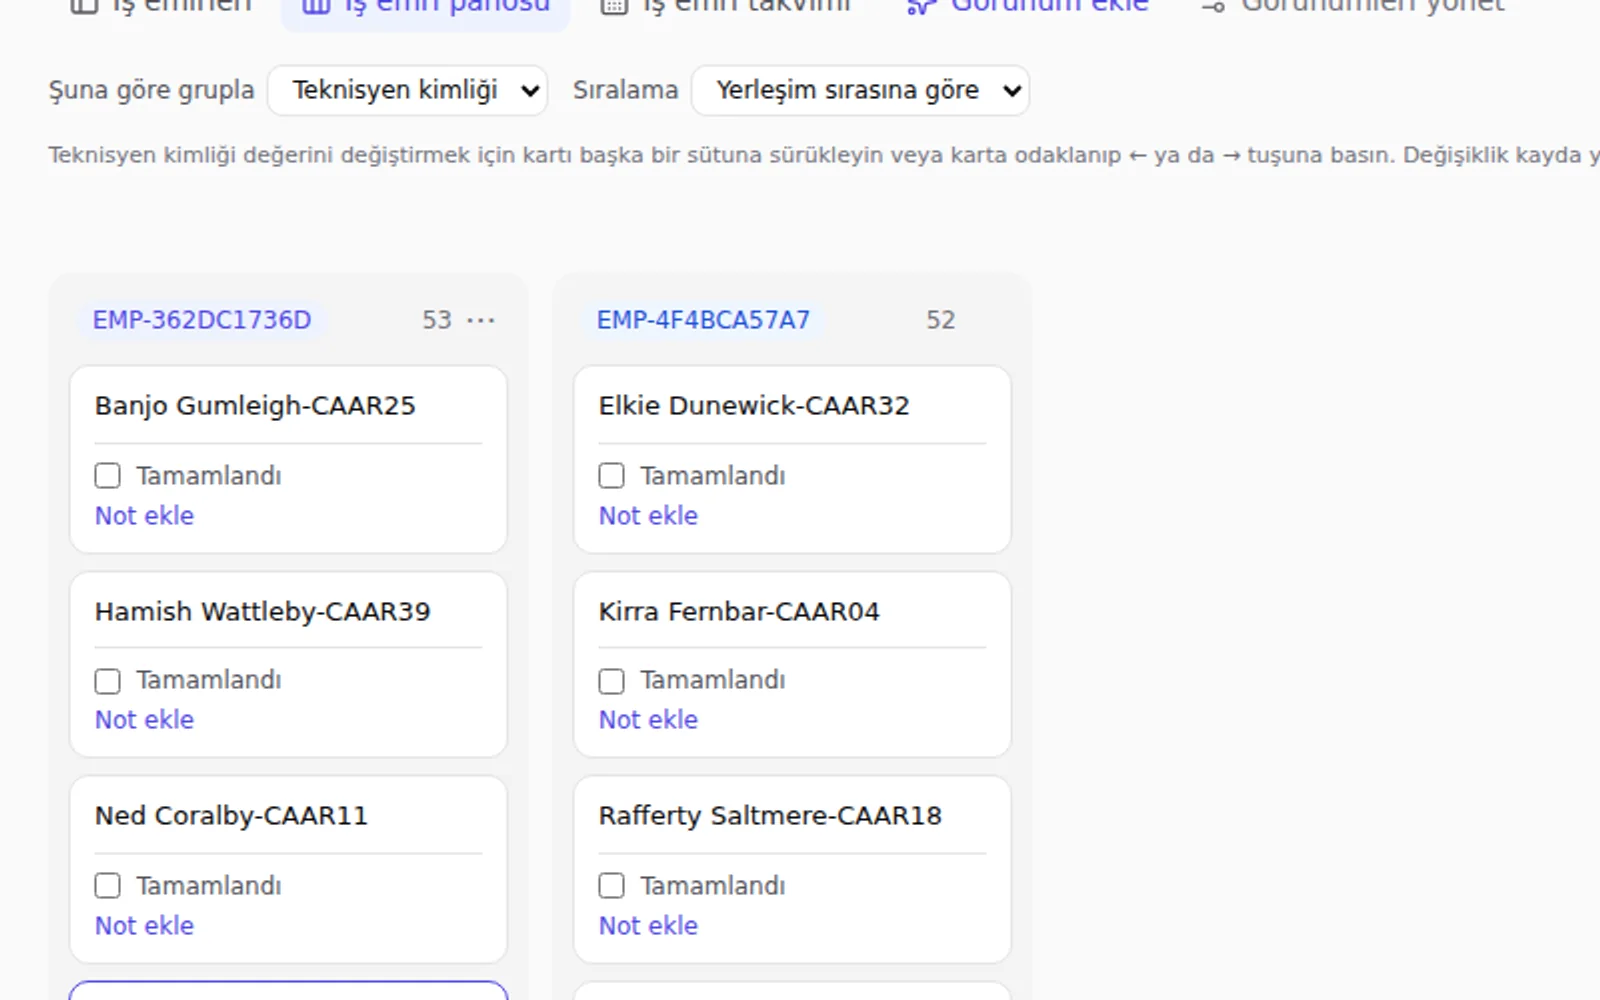Click the EMP-4F4BCA57A7 column header label

703,320
